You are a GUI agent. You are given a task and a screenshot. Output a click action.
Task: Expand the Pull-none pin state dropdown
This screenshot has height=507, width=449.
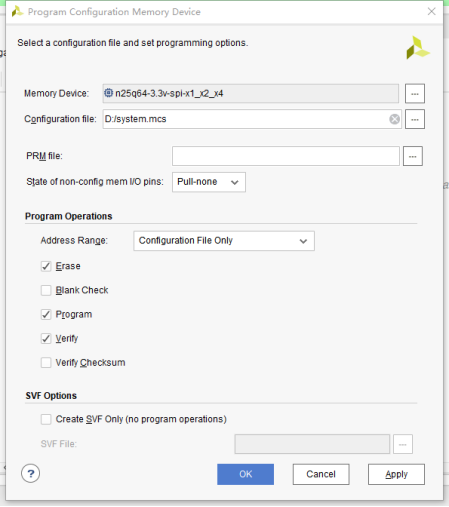pos(209,182)
